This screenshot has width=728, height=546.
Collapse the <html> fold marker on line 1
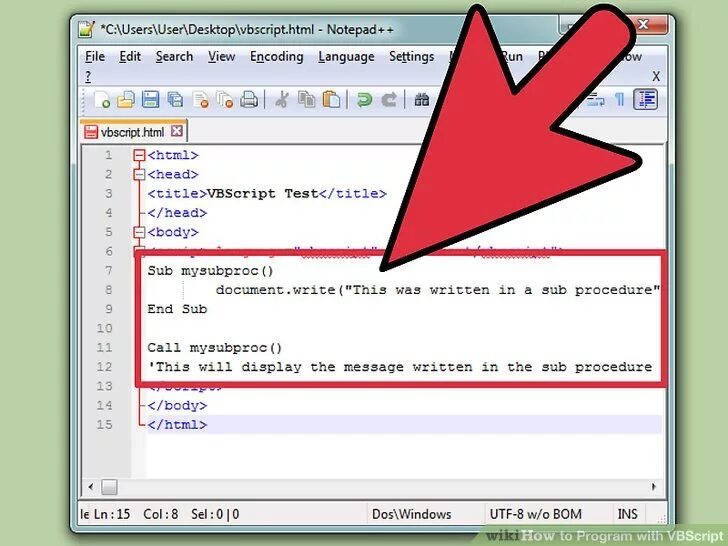139,155
